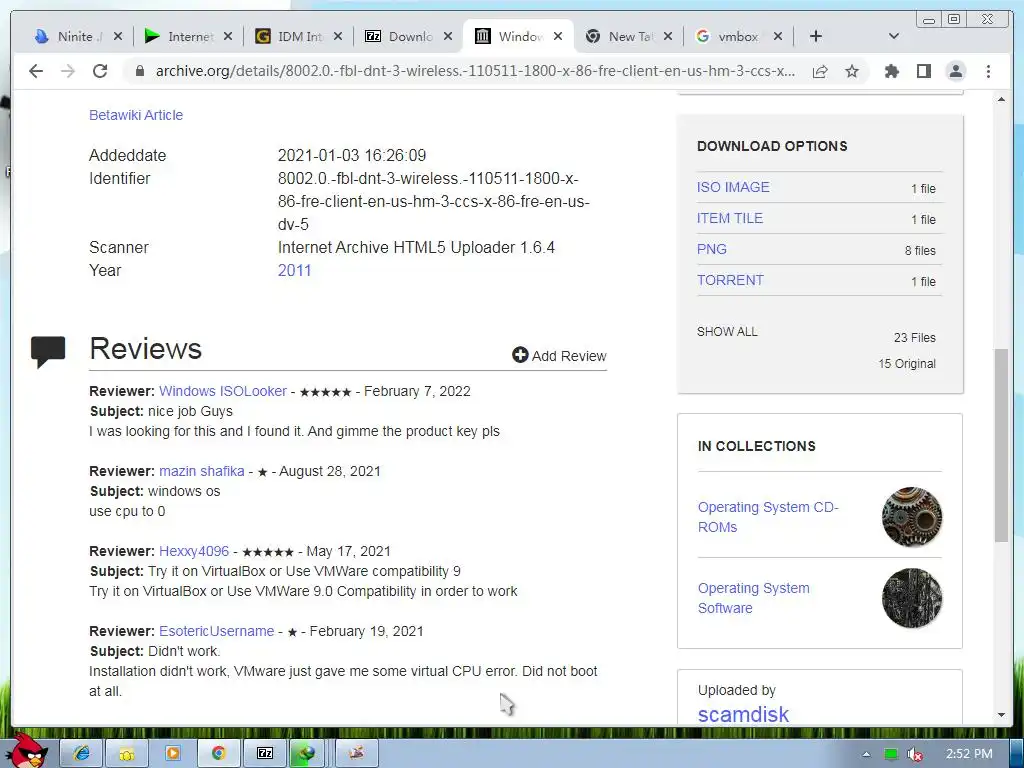Click the Reviews speech bubble icon
Viewport: 1024px width, 768px height.
(48, 351)
